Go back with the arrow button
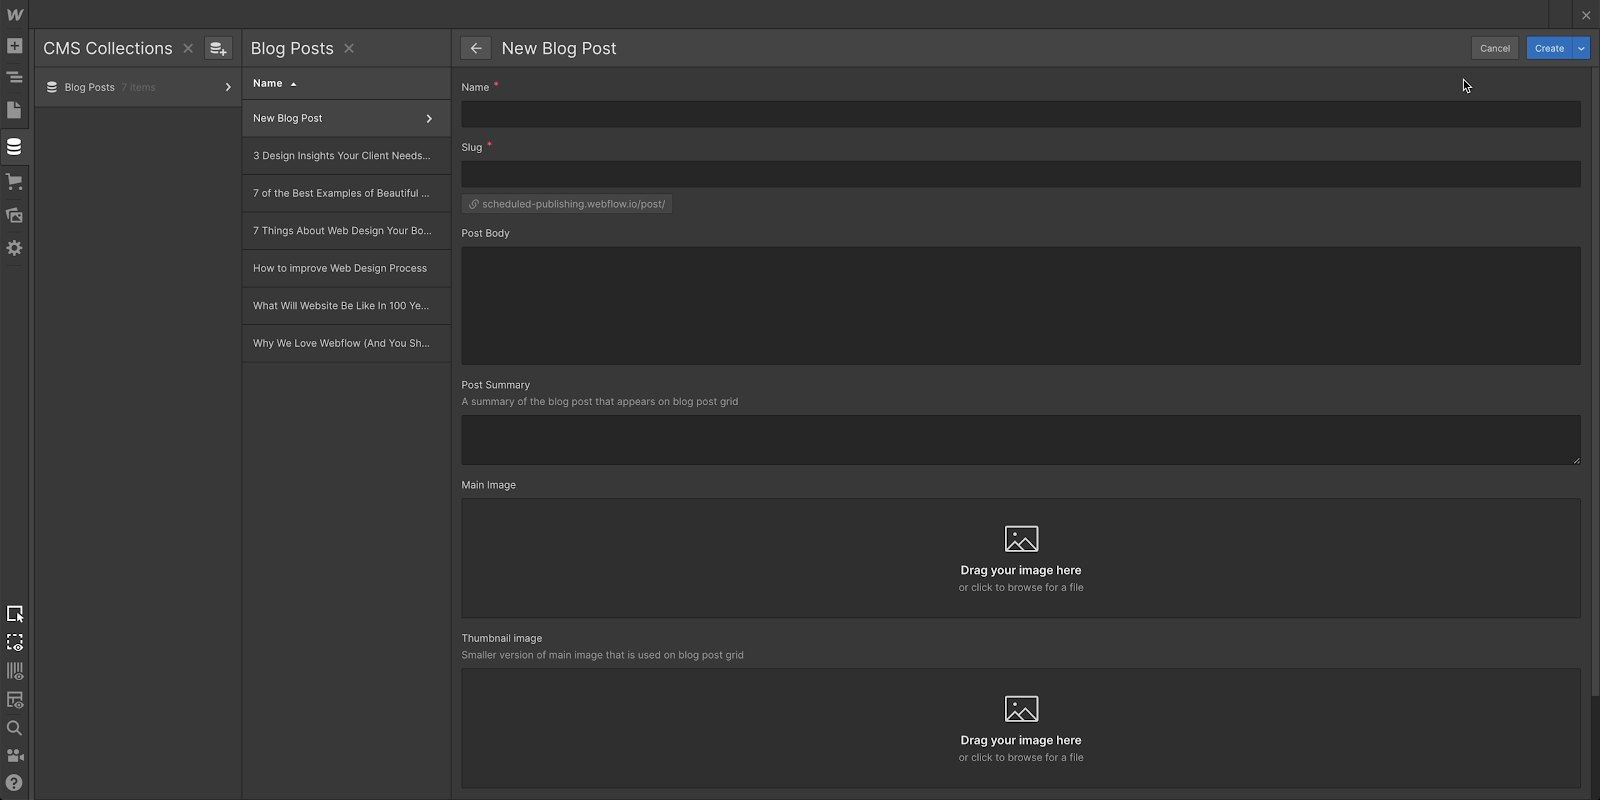1600x800 pixels. coord(476,48)
